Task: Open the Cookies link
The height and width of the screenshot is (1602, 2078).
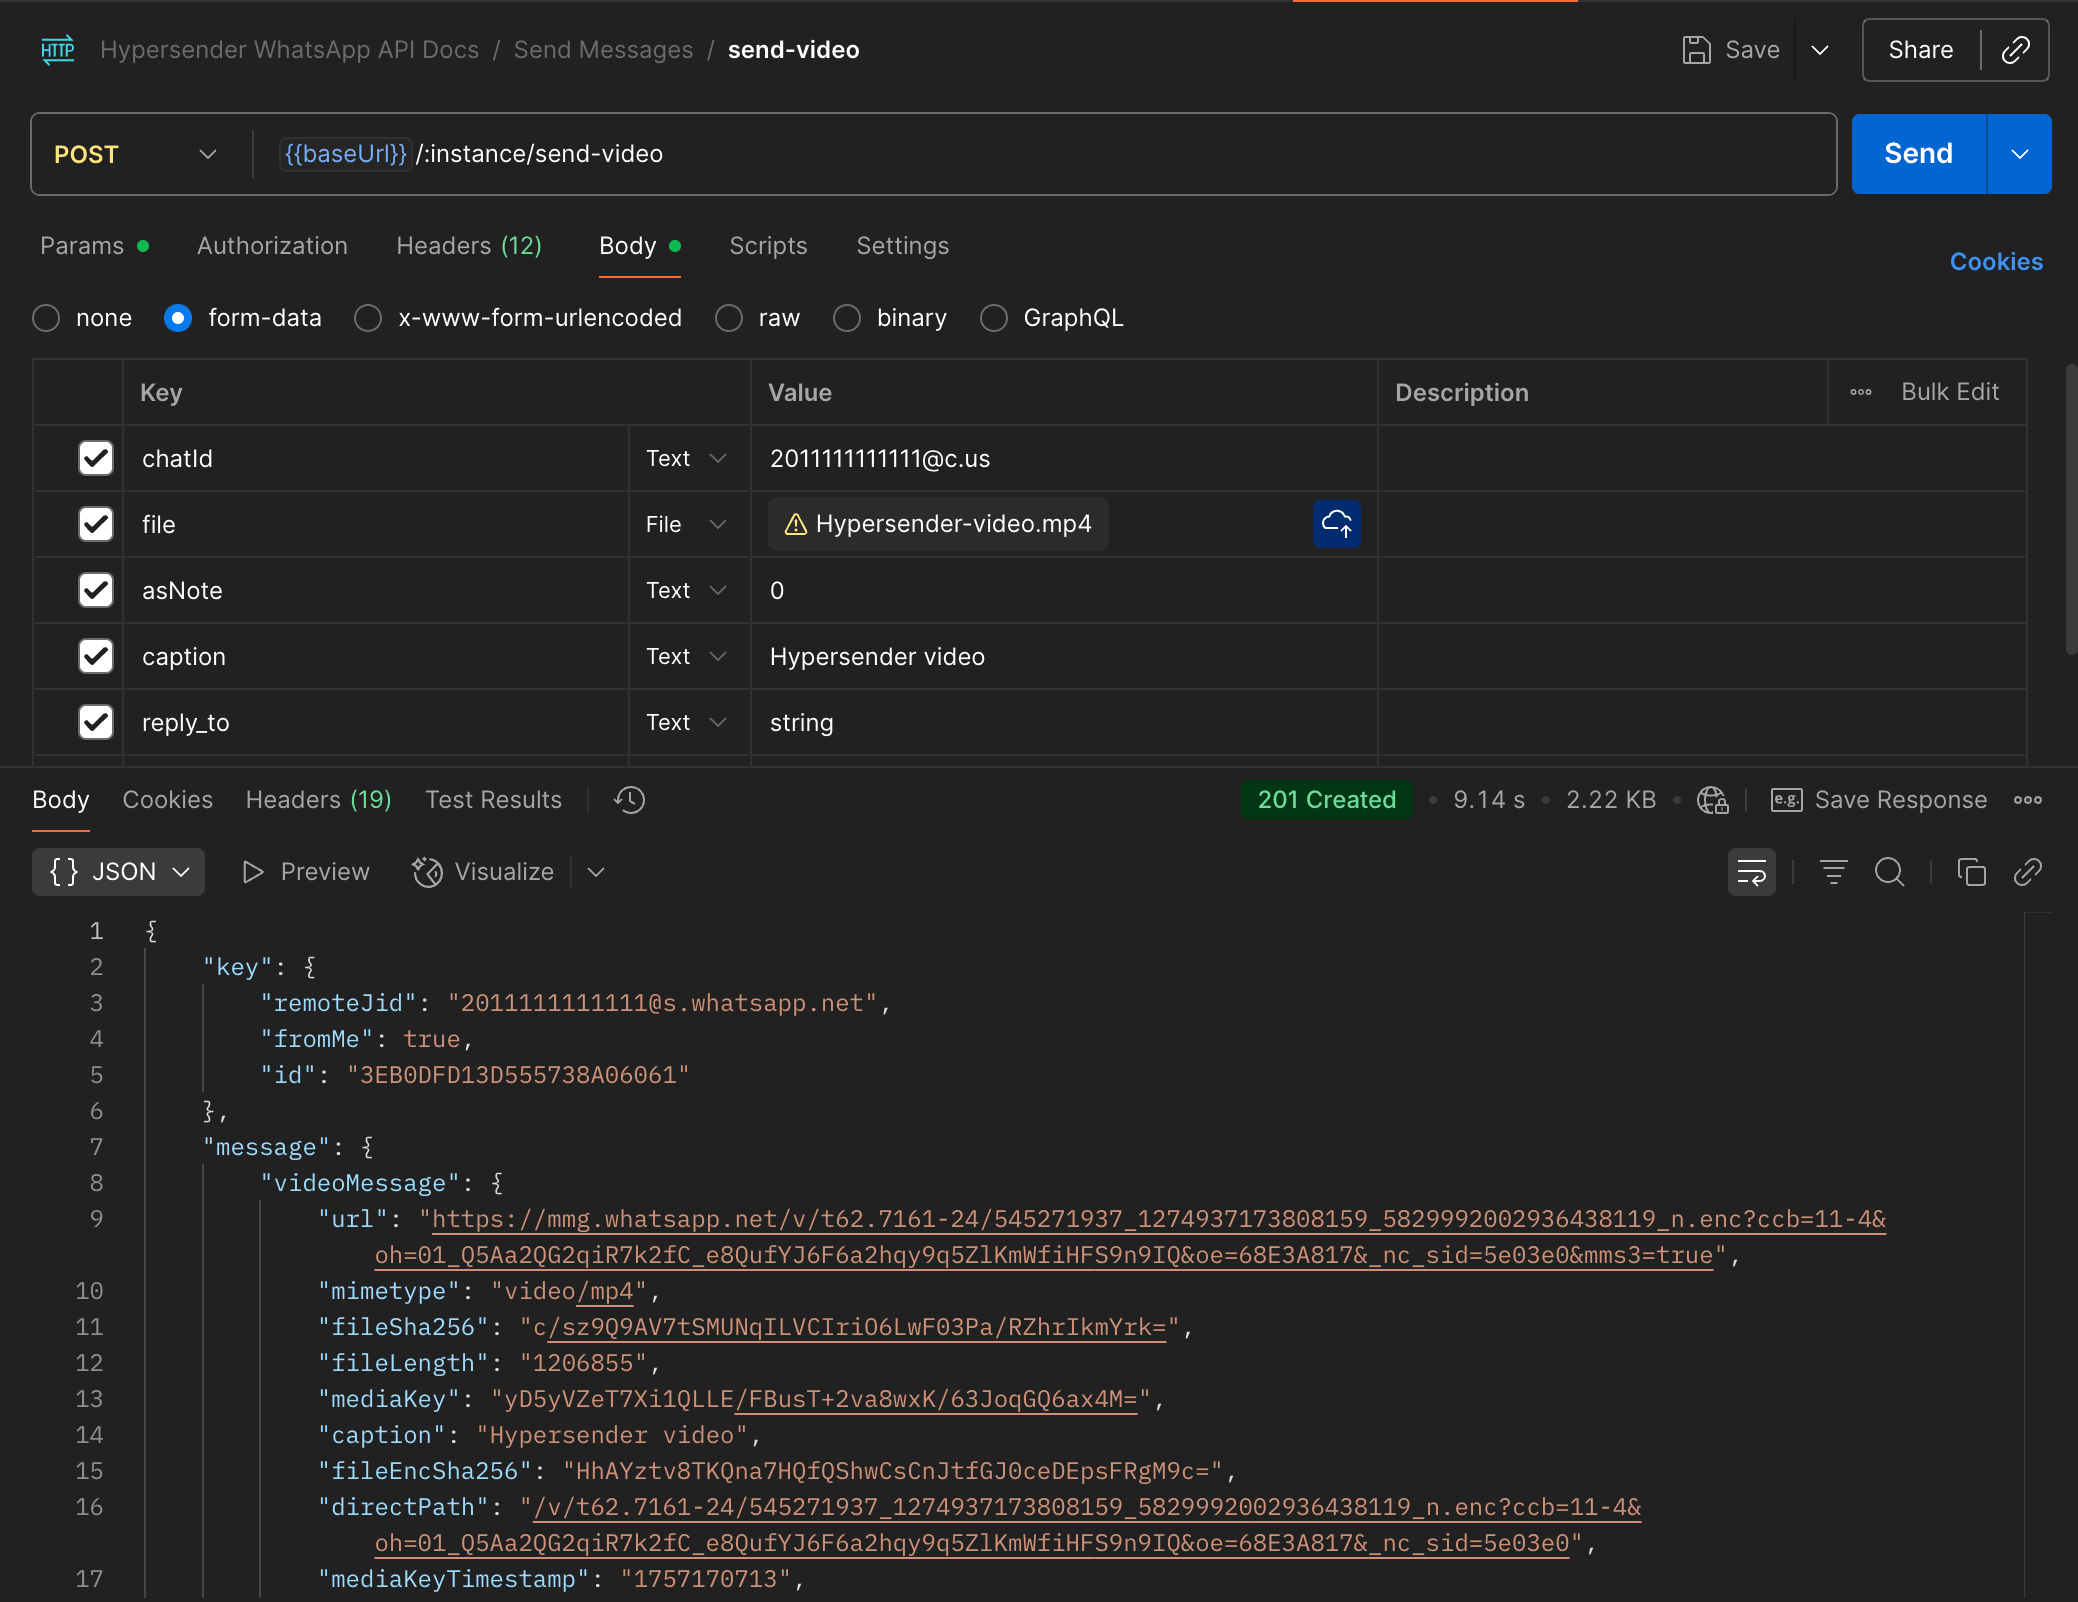Action: point(1995,262)
